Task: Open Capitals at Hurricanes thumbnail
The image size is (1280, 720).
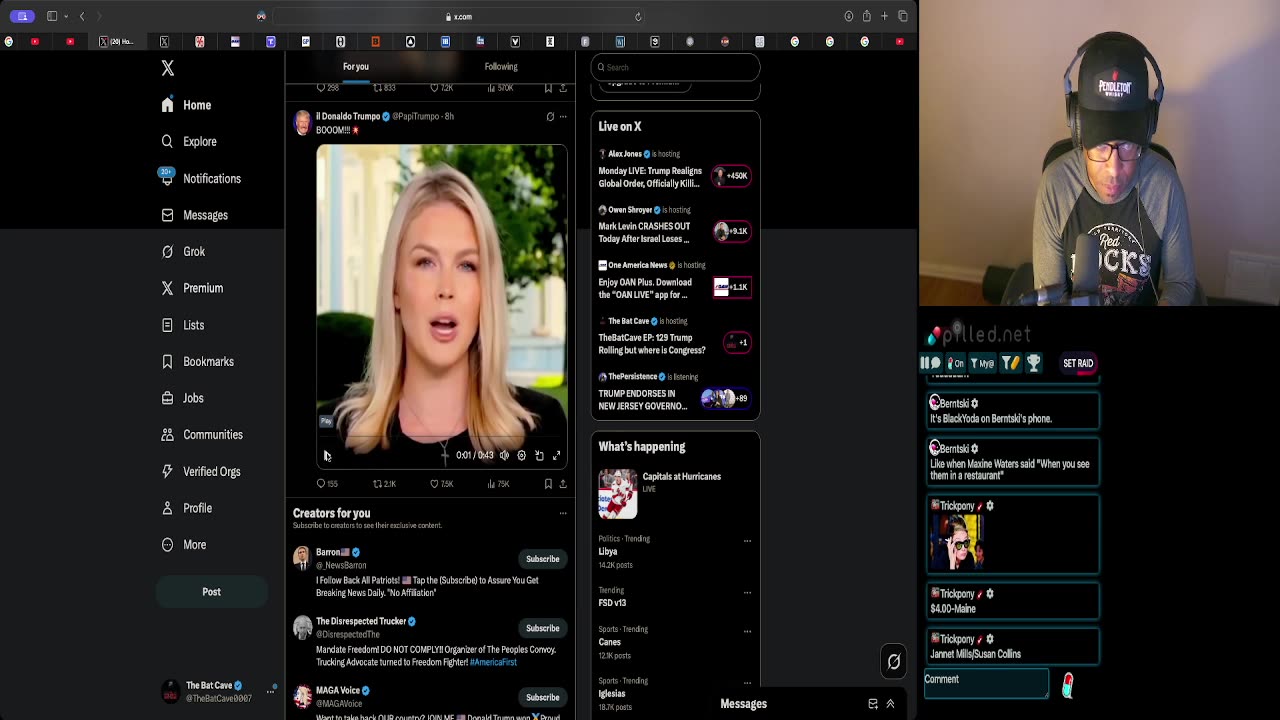Action: (617, 494)
